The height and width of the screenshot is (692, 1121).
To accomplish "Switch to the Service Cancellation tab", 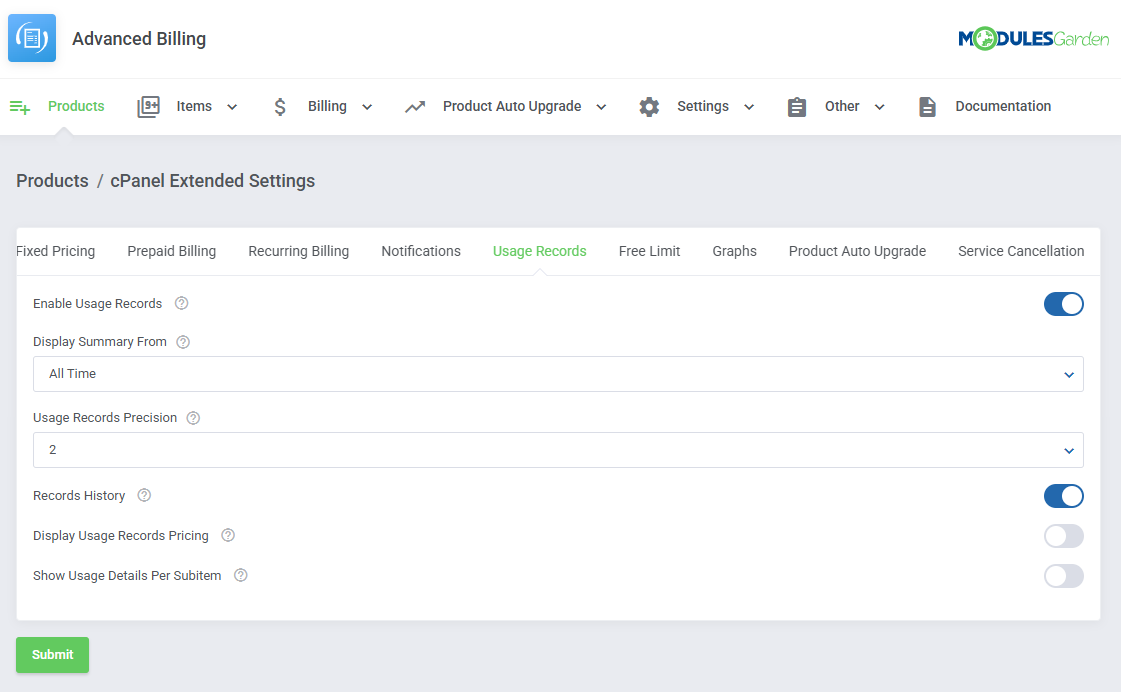I will (x=1021, y=251).
